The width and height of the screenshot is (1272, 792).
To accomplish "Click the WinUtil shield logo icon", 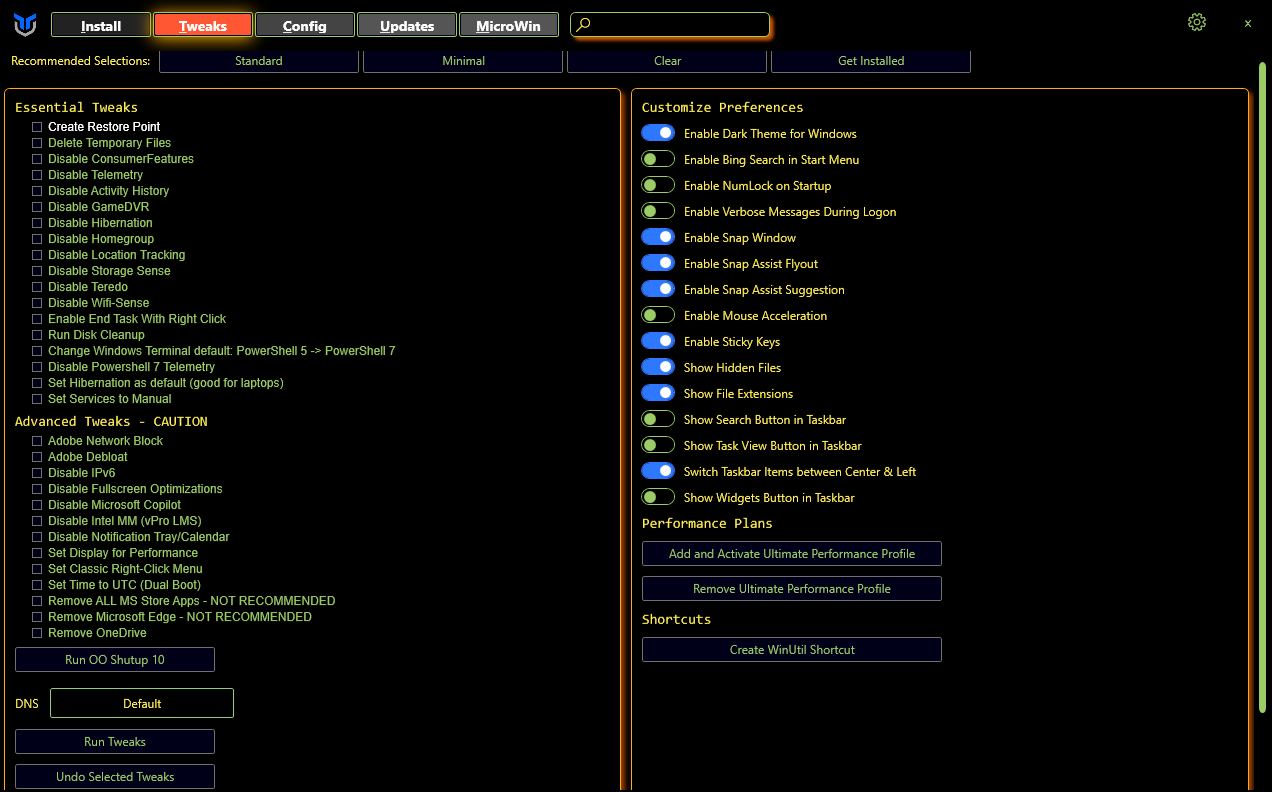I will click(26, 25).
